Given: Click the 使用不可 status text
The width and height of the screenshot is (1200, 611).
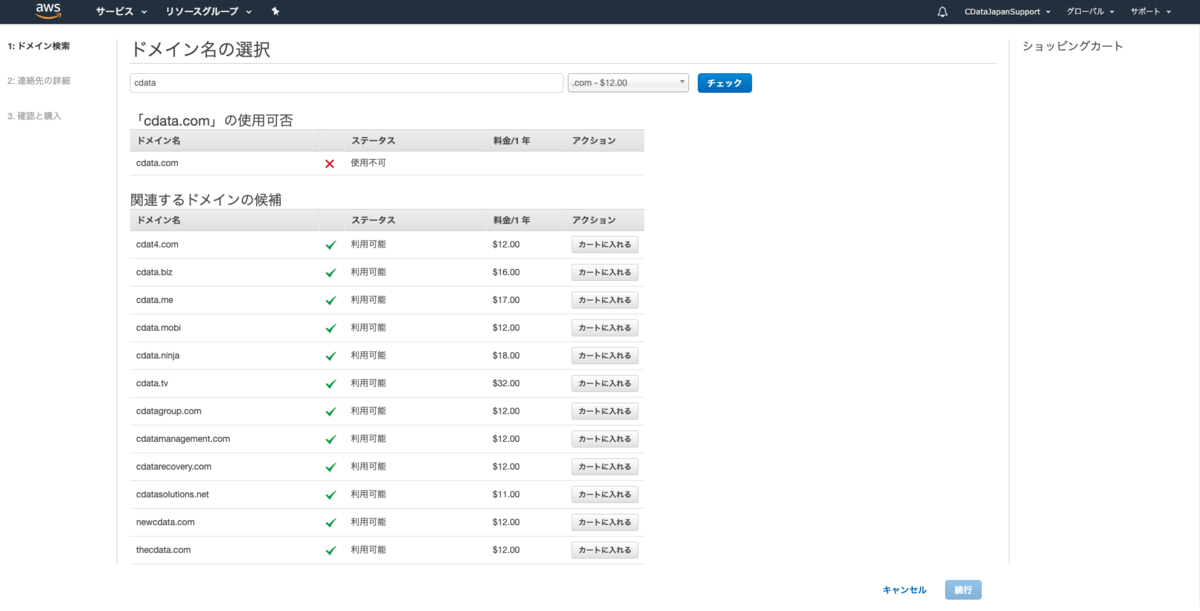Looking at the screenshot, I should (x=368, y=163).
